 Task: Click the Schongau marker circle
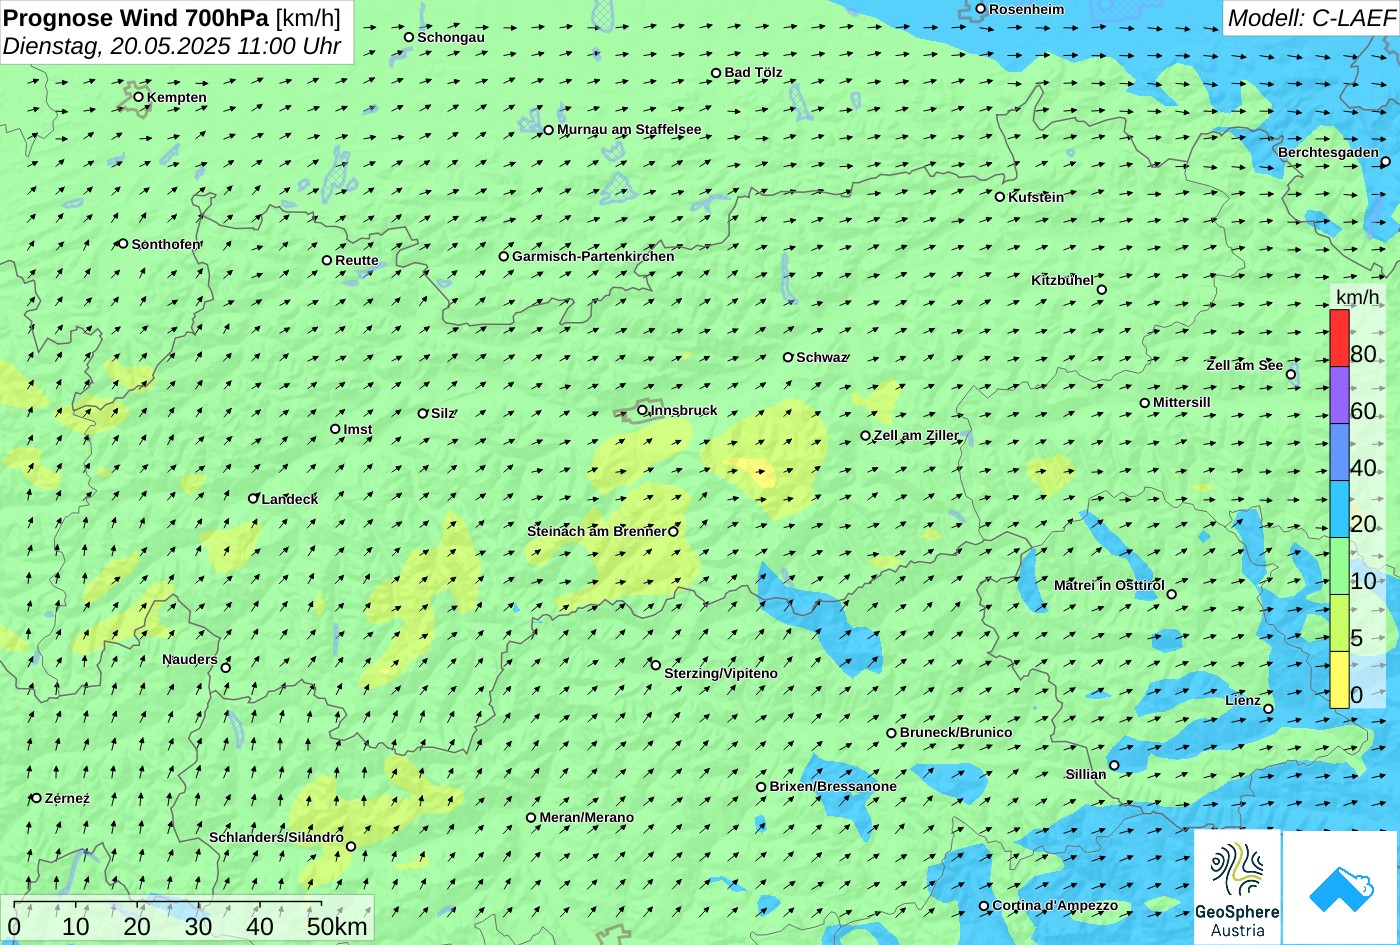pos(409,37)
